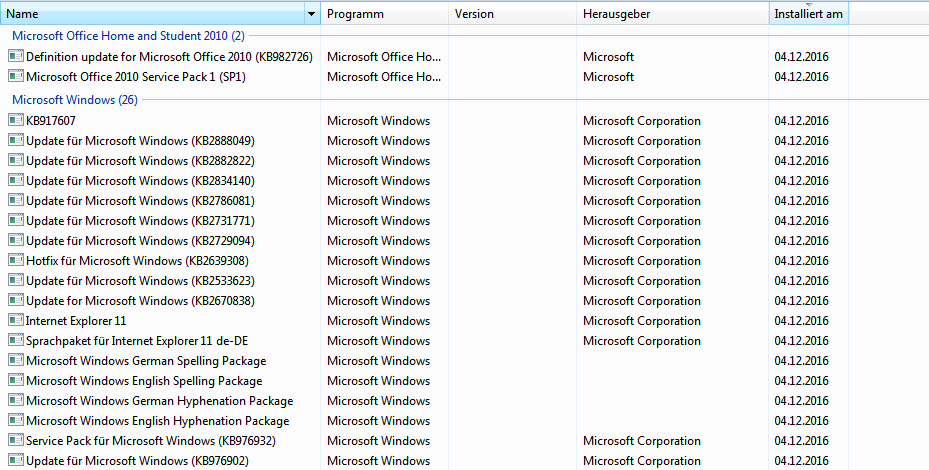
Task: Click the install date 04.12.2016 of KB2888049
Action: tap(802, 141)
